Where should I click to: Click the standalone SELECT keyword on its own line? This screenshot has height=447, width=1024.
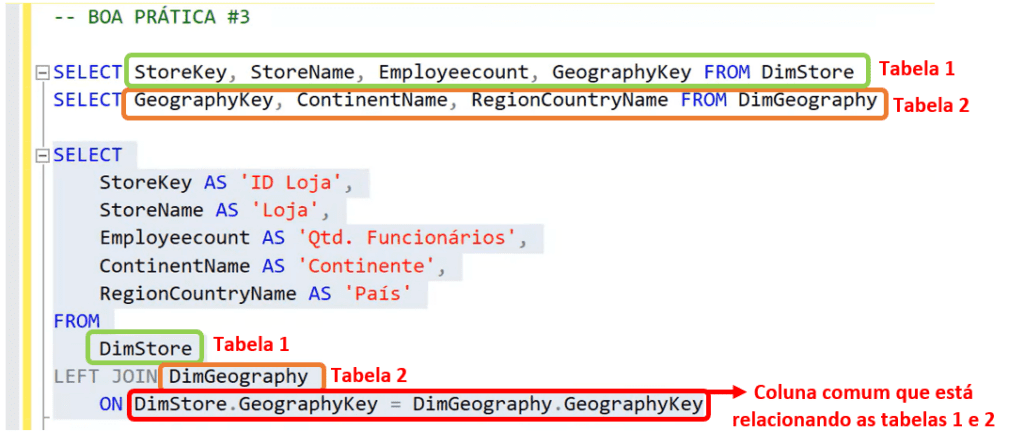point(88,156)
